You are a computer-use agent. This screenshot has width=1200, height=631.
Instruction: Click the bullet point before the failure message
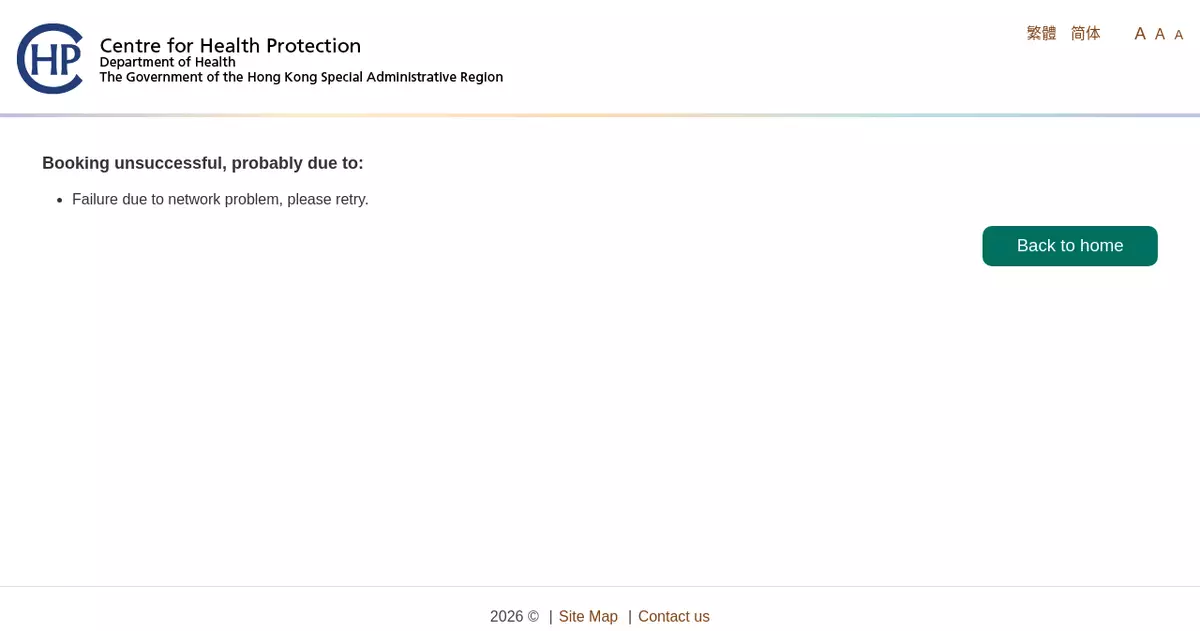pos(61,200)
